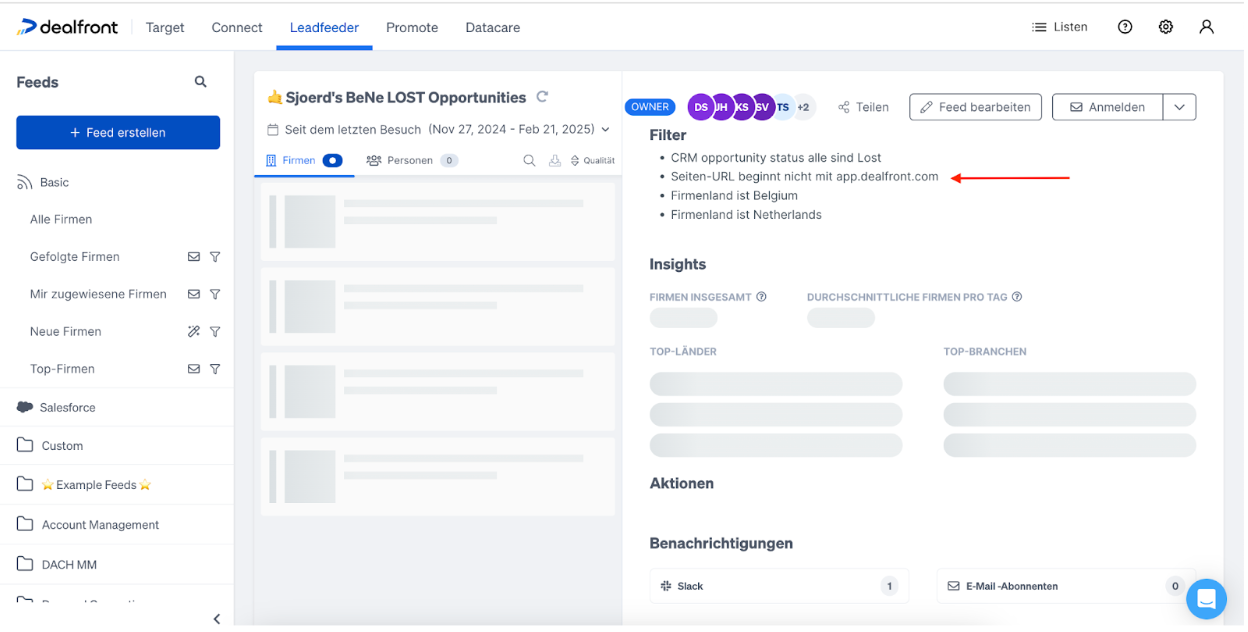Select the Firmen tab
This screenshot has height=632, width=1248.
pyautogui.click(x=304, y=160)
